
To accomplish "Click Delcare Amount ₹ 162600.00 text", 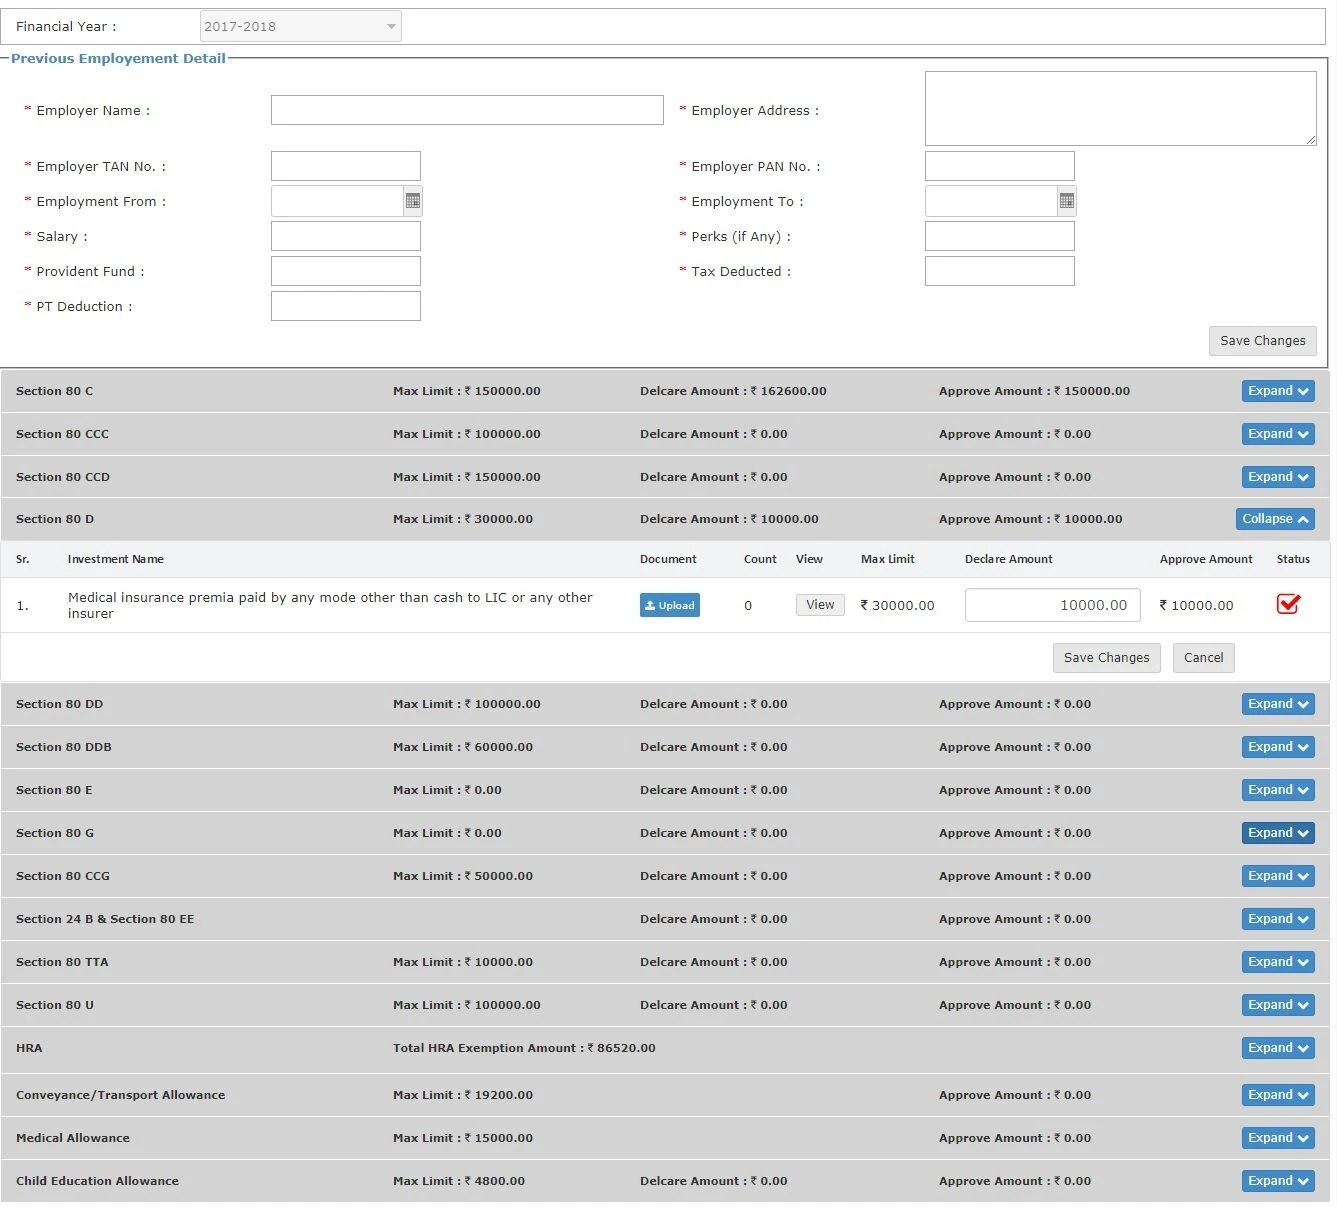I will point(733,391).
